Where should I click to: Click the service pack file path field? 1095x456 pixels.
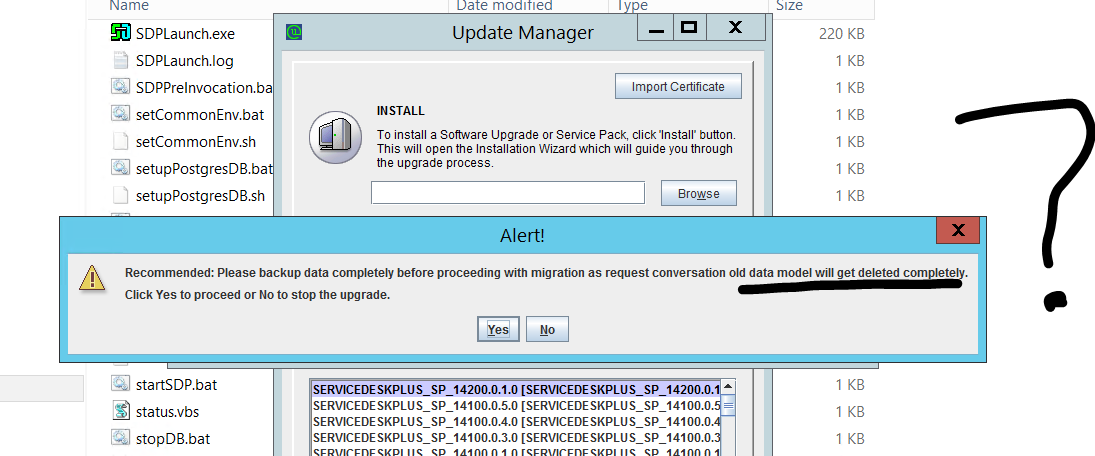pyautogui.click(x=508, y=193)
